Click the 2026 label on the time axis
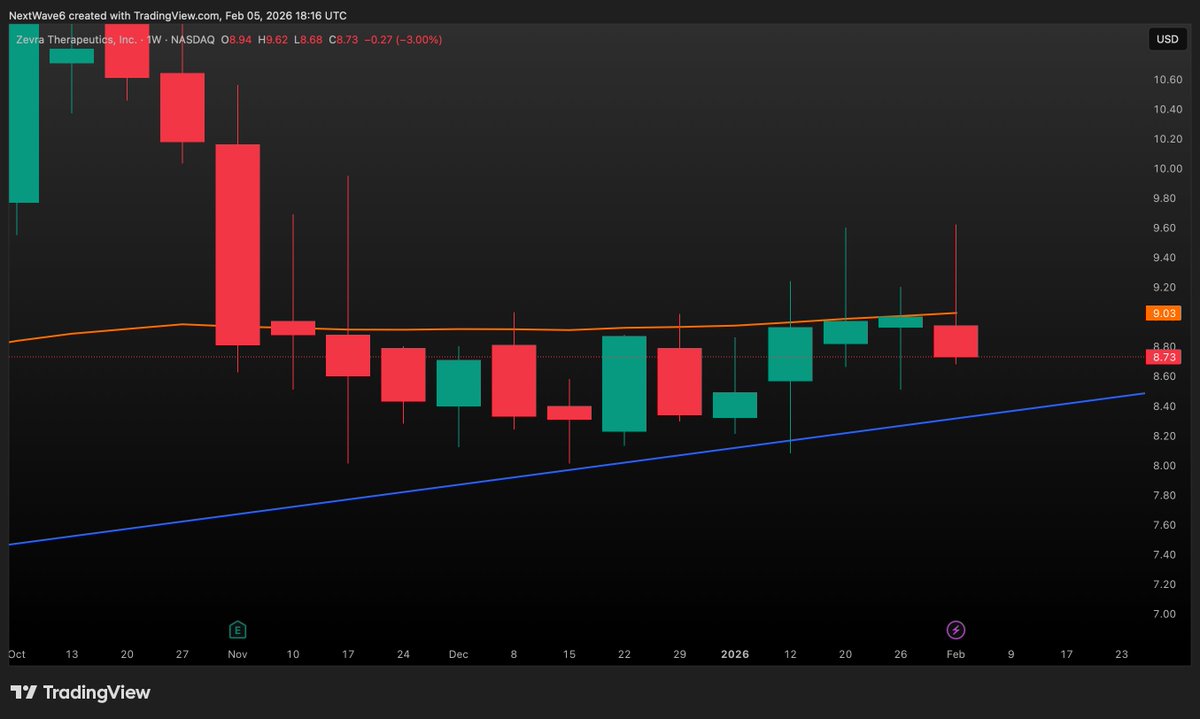The image size is (1200, 719). 735,654
